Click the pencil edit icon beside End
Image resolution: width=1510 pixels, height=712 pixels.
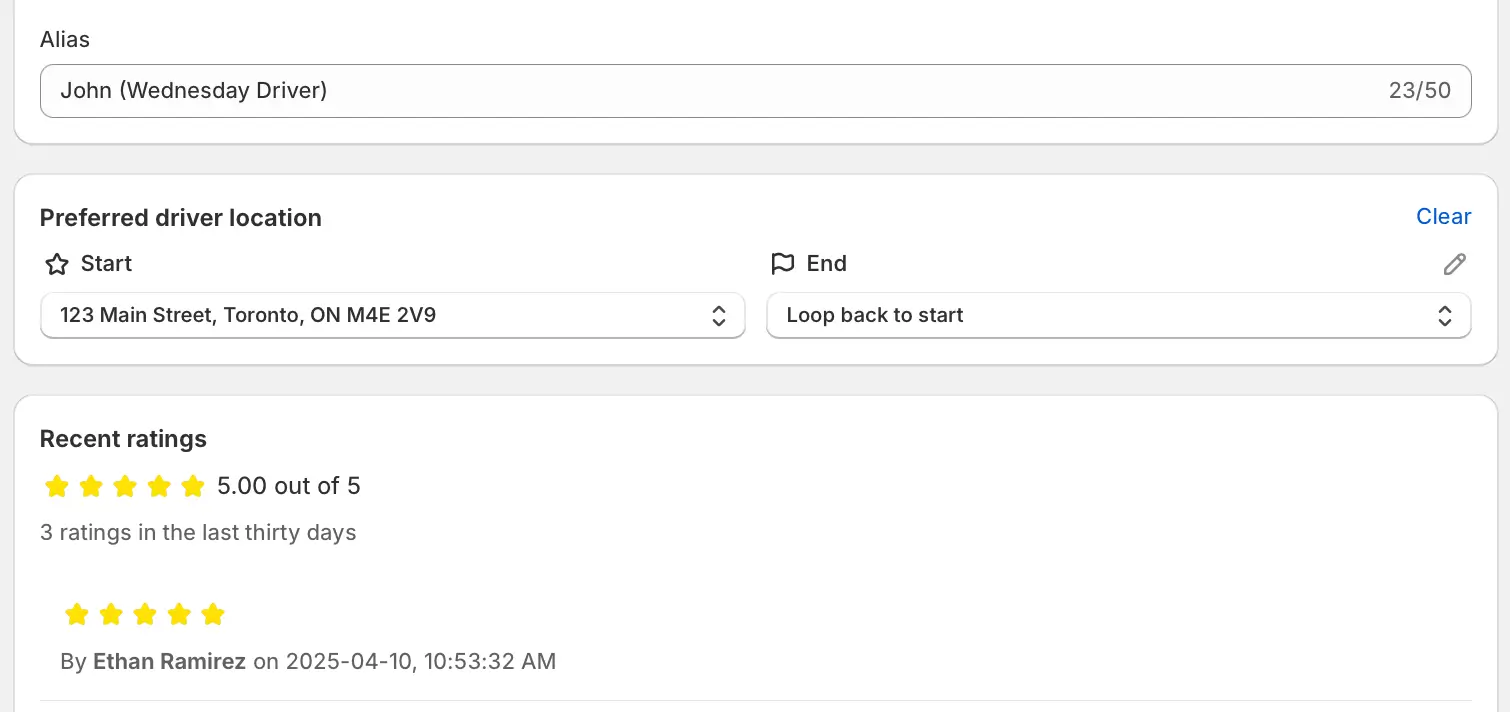(x=1454, y=264)
